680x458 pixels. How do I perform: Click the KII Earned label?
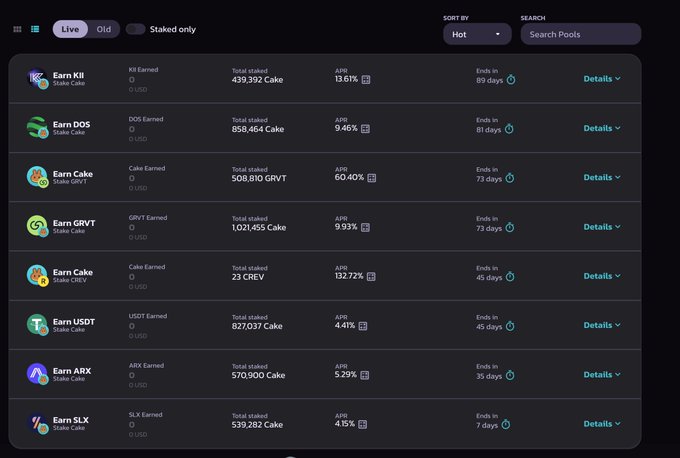(144, 69)
